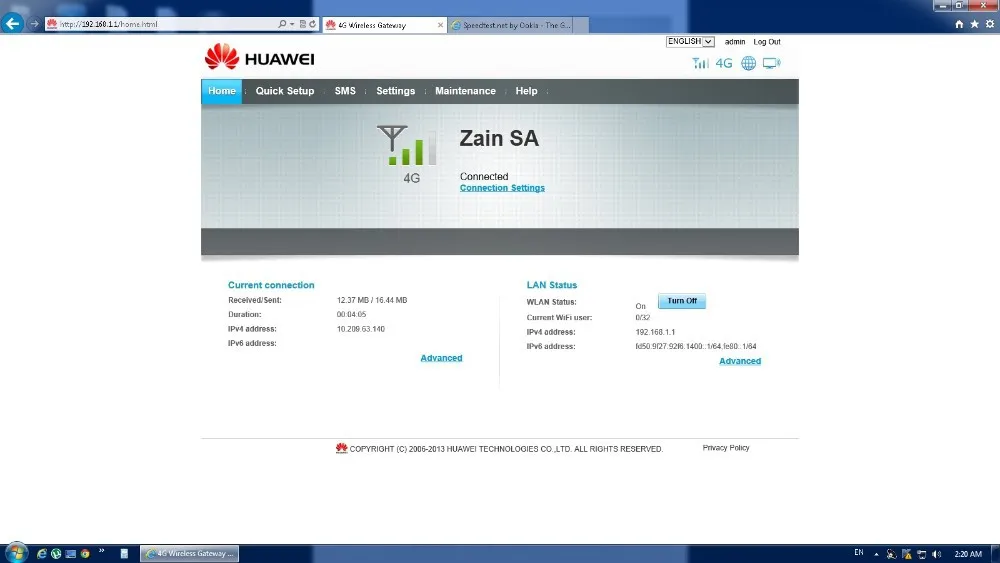Screen dimensions: 1000x563
Task: Go forward with the browser forward arrow
Action: (x=34, y=24)
